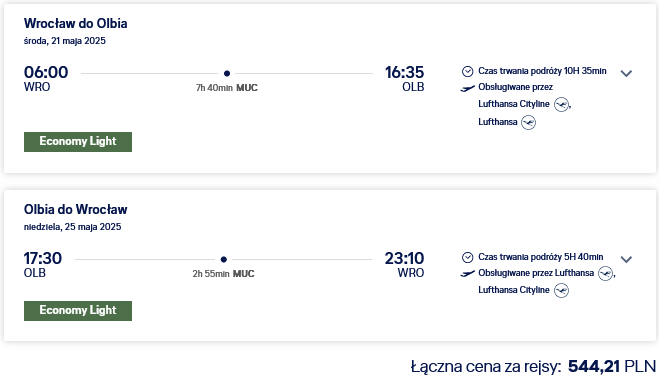This screenshot has height=381, width=659.
Task: Click Lufthansa crane logo in outbound flight
Action: pyautogui.click(x=528, y=122)
